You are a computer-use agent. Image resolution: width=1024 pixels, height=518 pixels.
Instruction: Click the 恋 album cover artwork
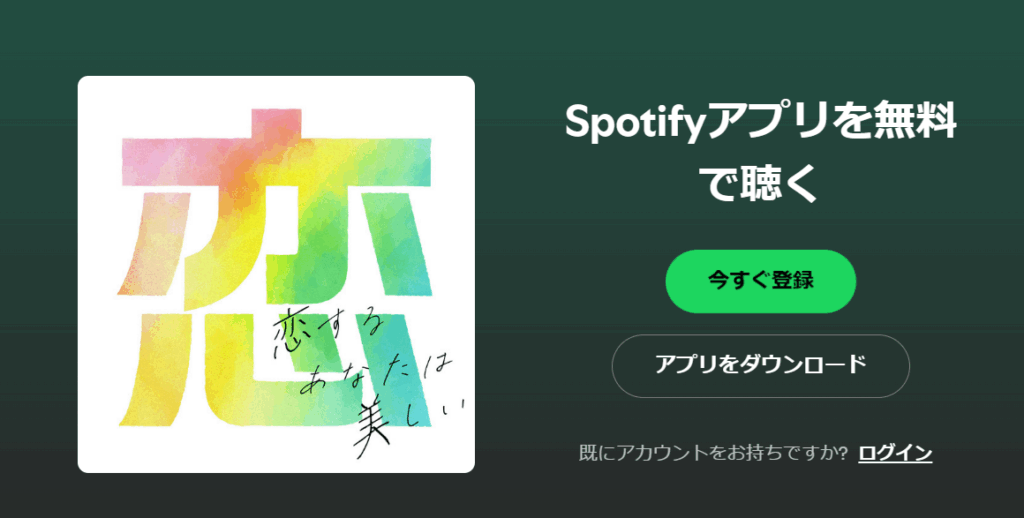[276, 274]
